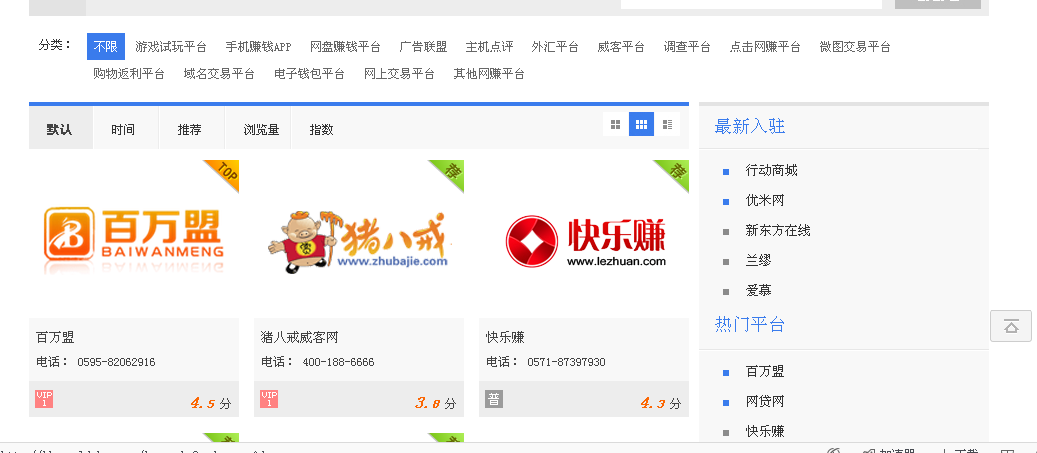
Task: Filter by 调查平台 category
Action: click(x=687, y=47)
